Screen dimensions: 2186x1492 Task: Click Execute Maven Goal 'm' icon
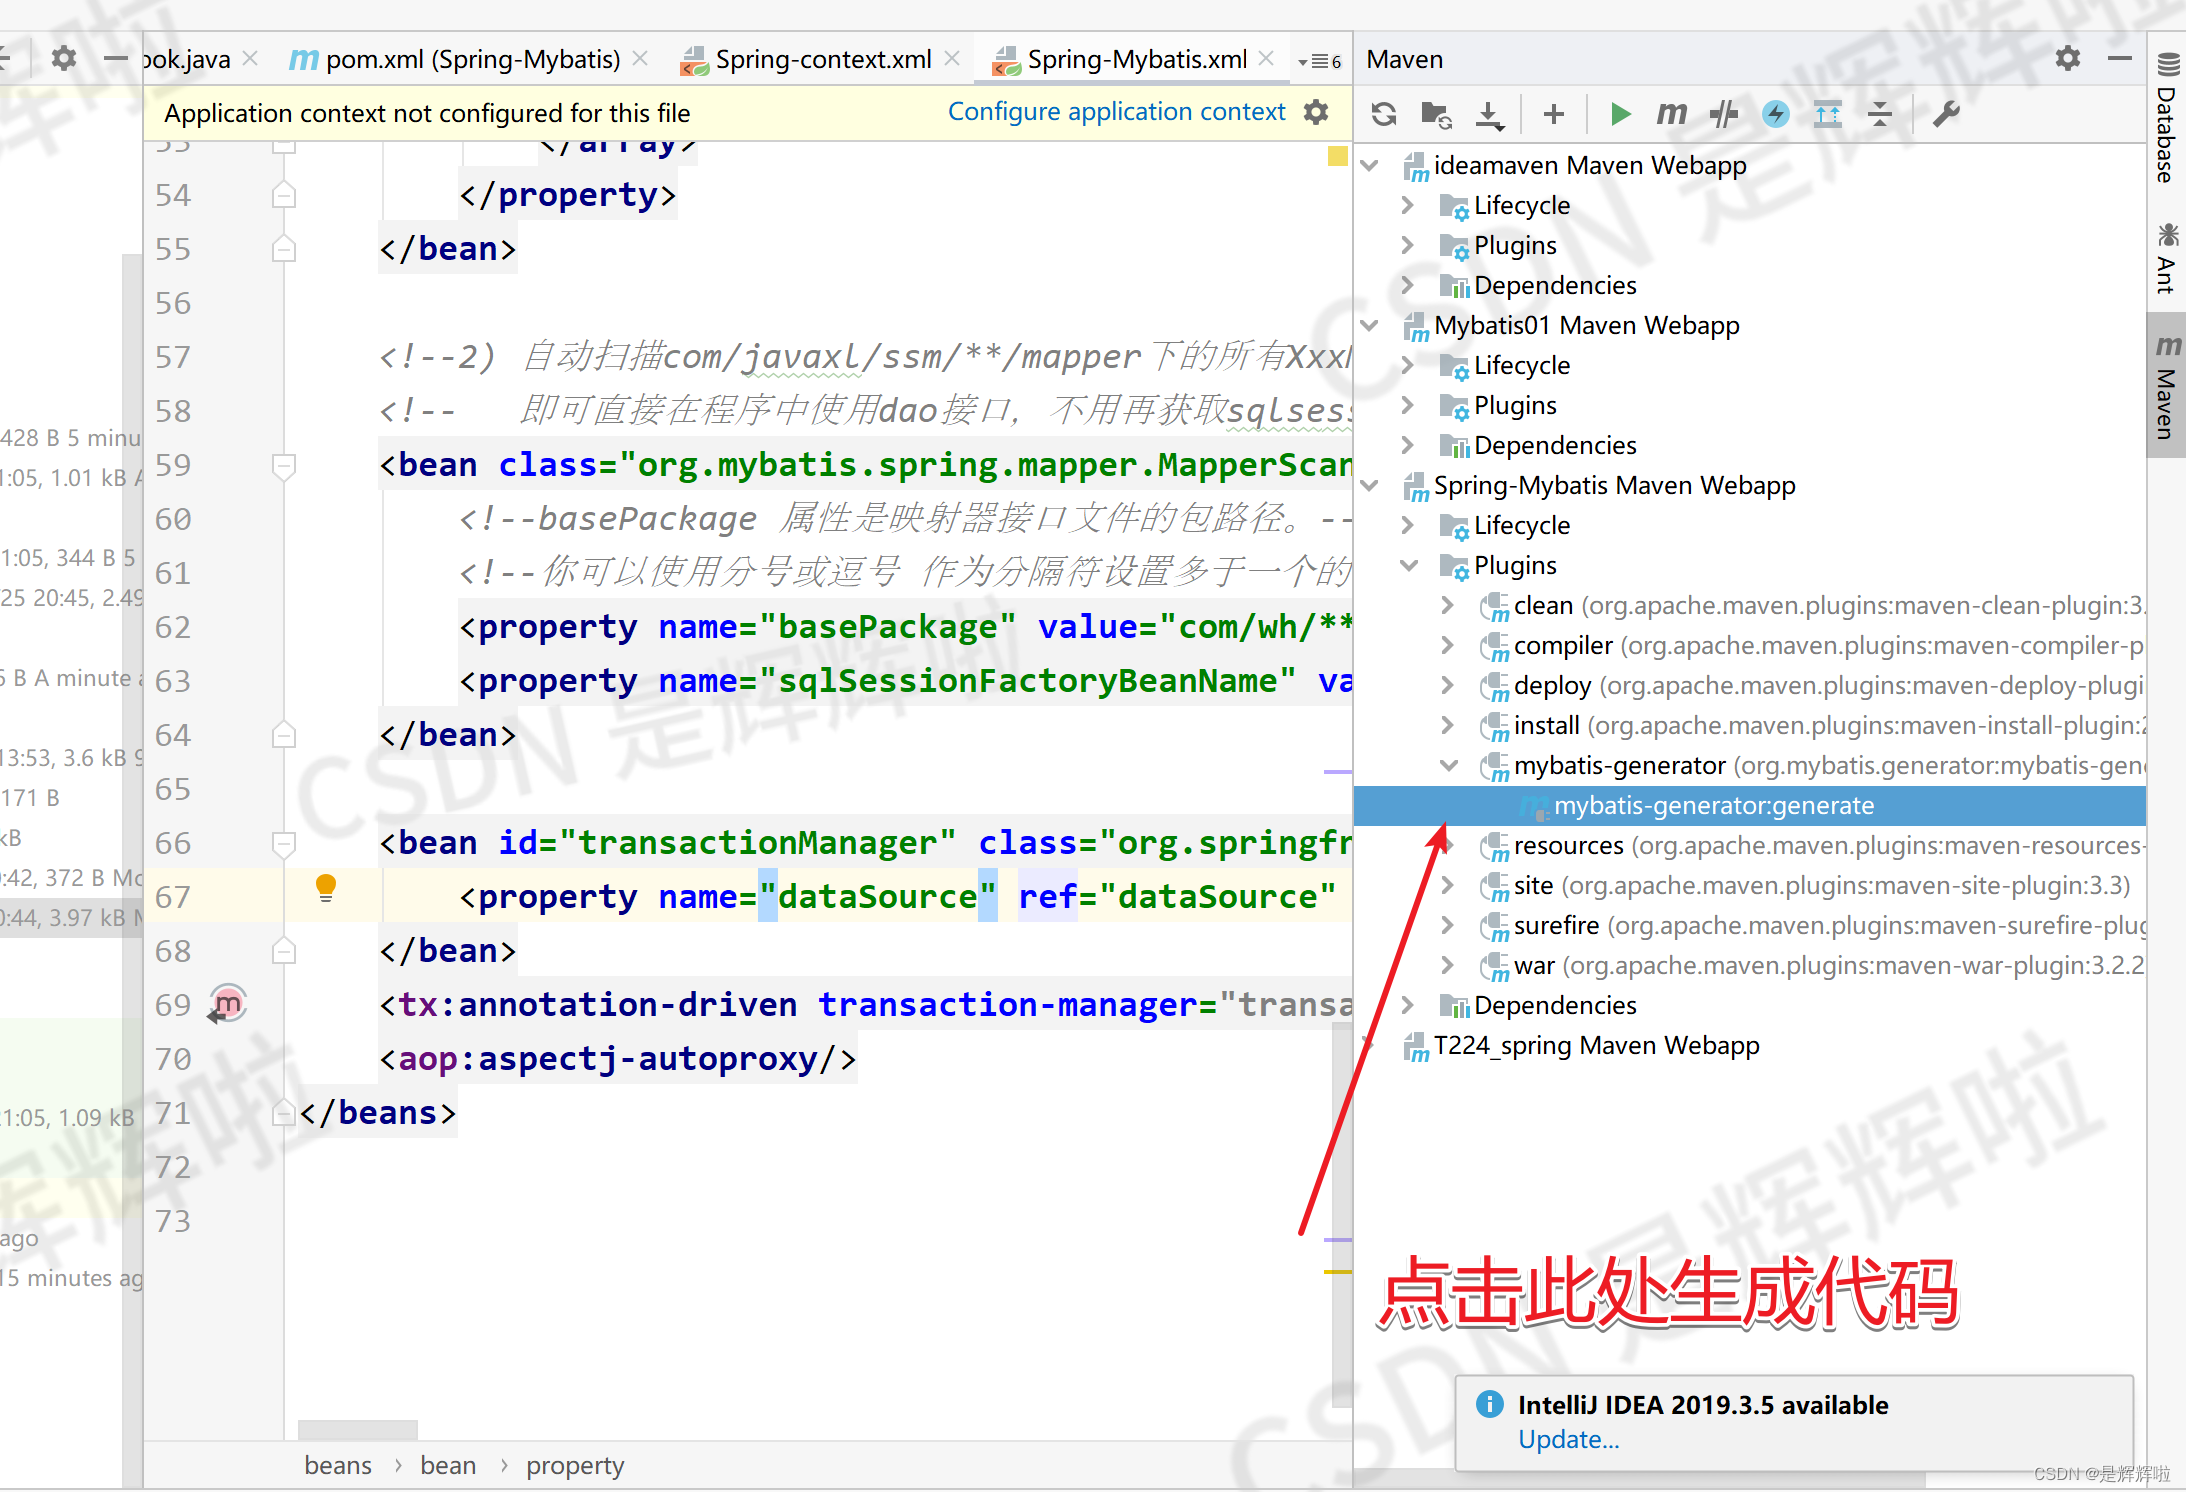(x=1671, y=114)
